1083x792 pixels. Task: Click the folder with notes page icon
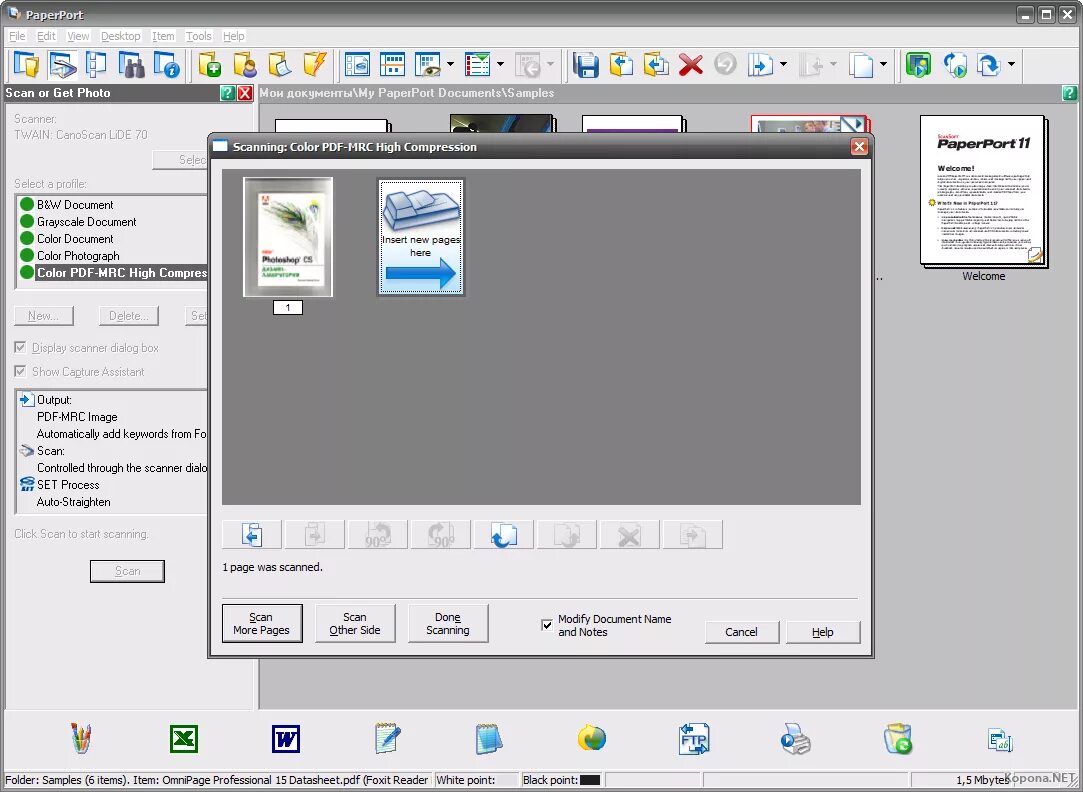pos(280,65)
